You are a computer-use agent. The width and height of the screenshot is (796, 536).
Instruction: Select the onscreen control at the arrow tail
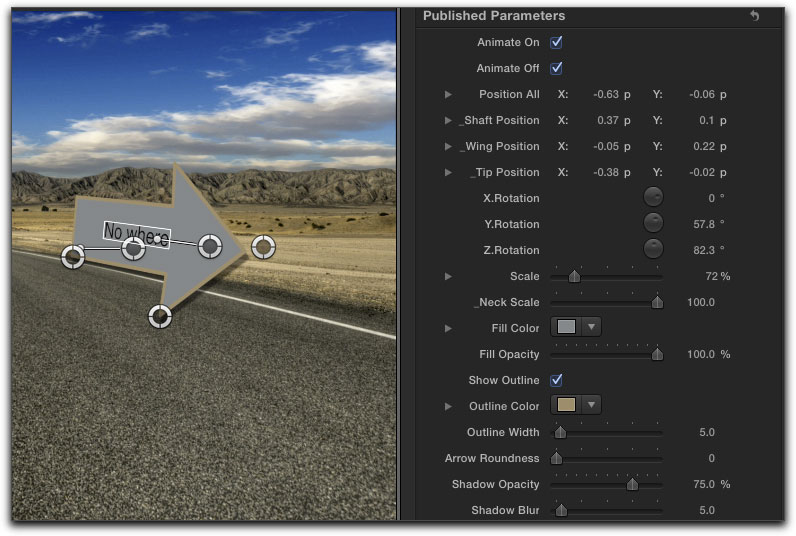pyautogui.click(x=73, y=256)
